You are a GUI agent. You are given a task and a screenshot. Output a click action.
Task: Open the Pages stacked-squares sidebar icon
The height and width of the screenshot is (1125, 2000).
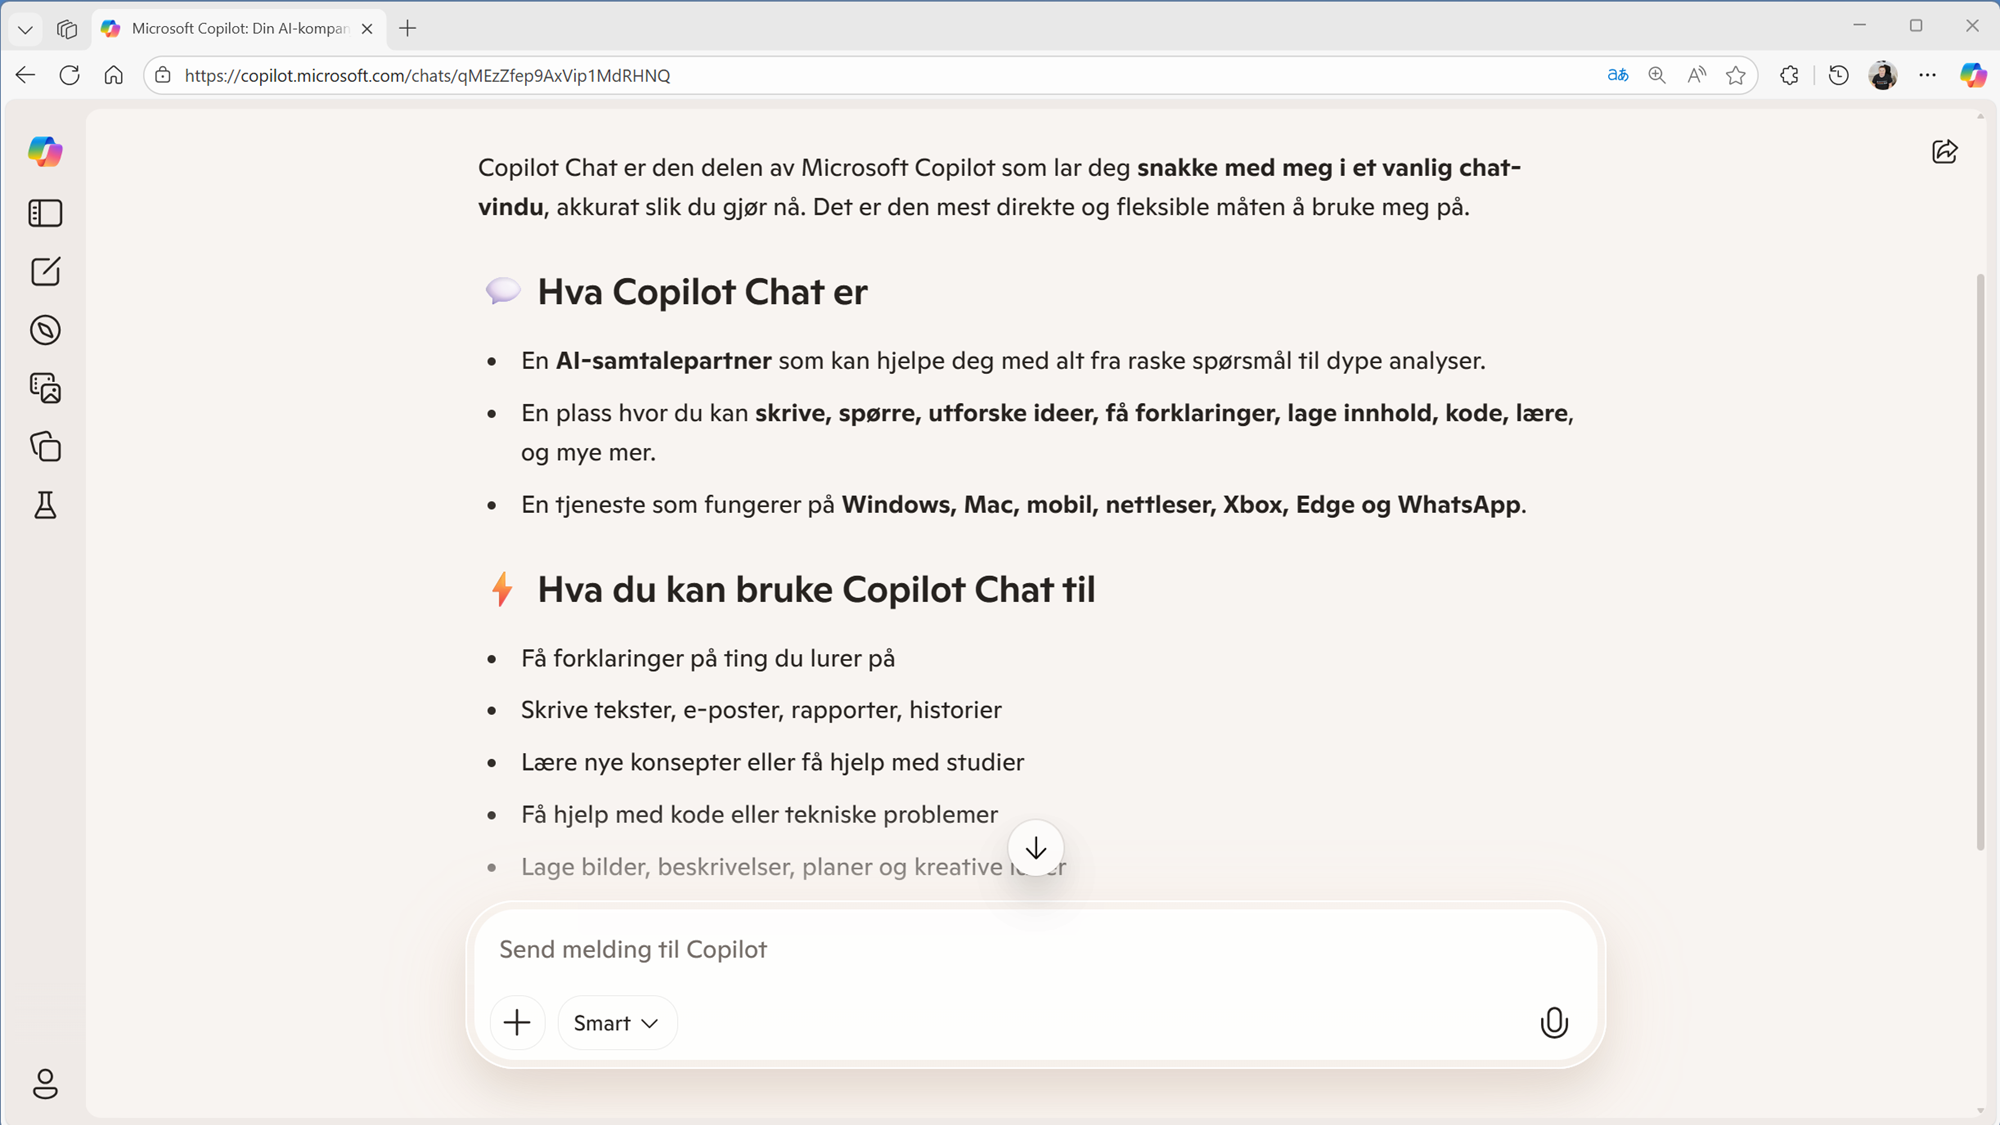point(45,447)
